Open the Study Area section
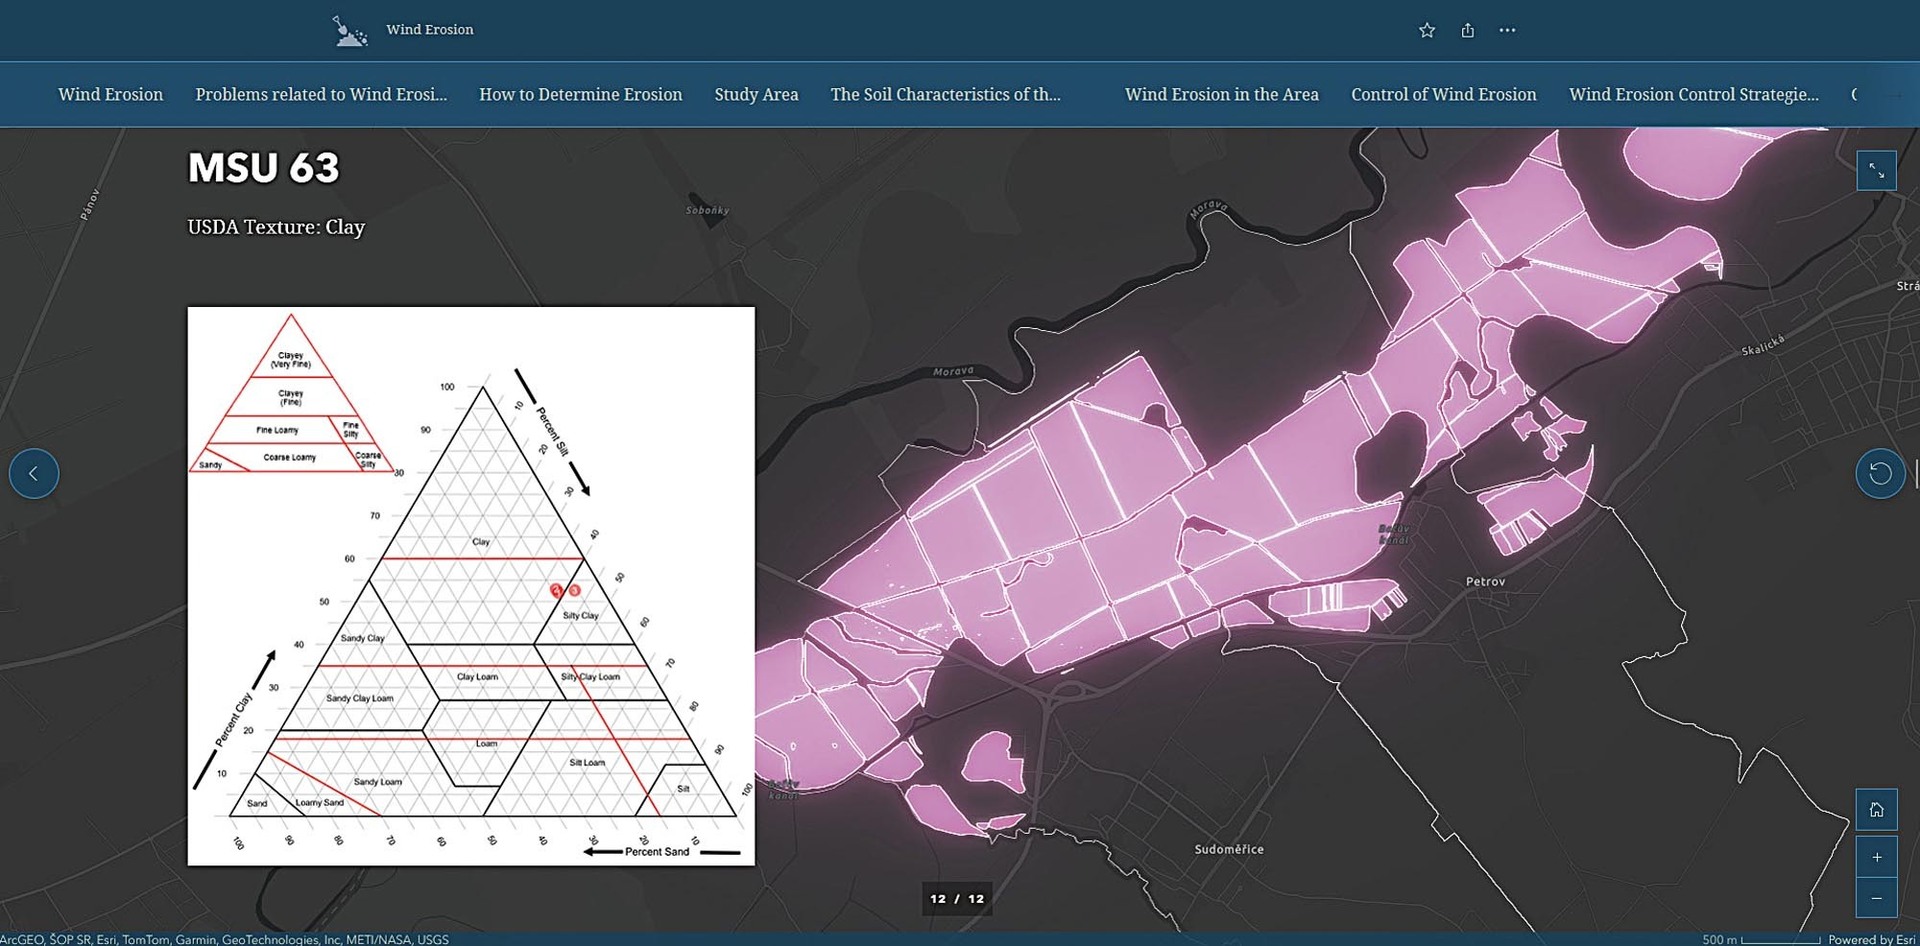Viewport: 1920px width, 946px height. pyautogui.click(x=756, y=94)
